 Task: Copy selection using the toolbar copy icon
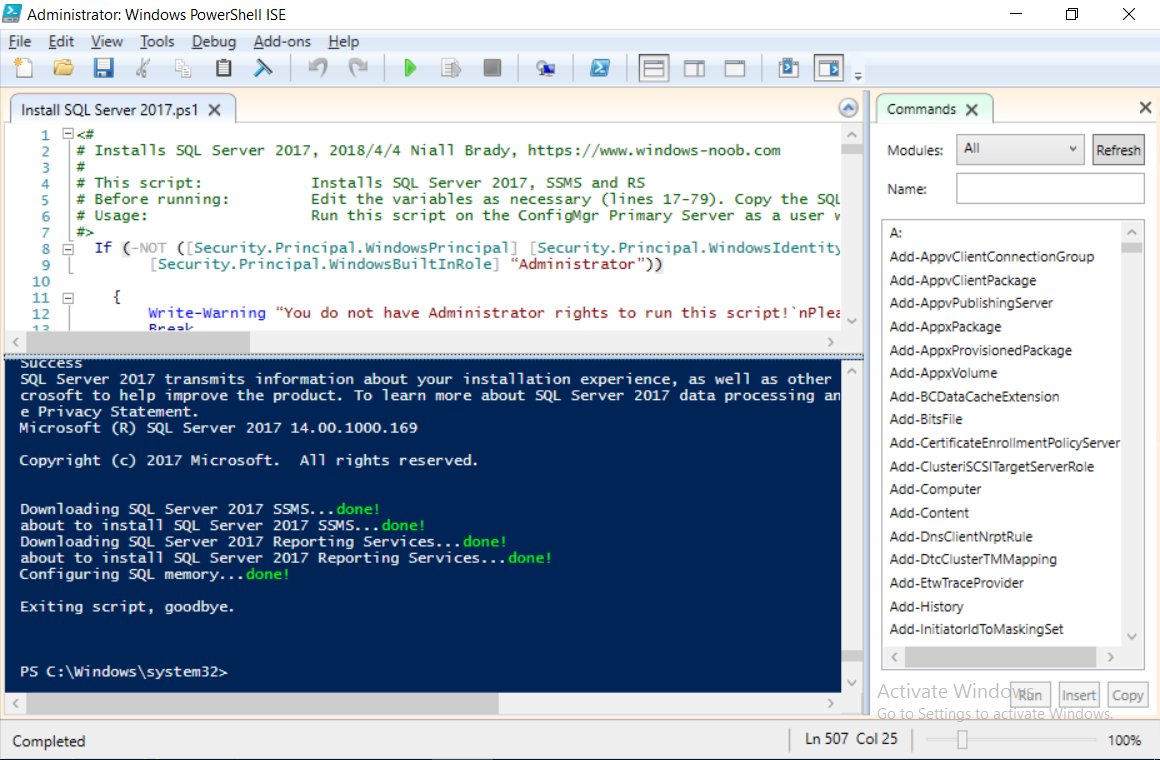[183, 68]
